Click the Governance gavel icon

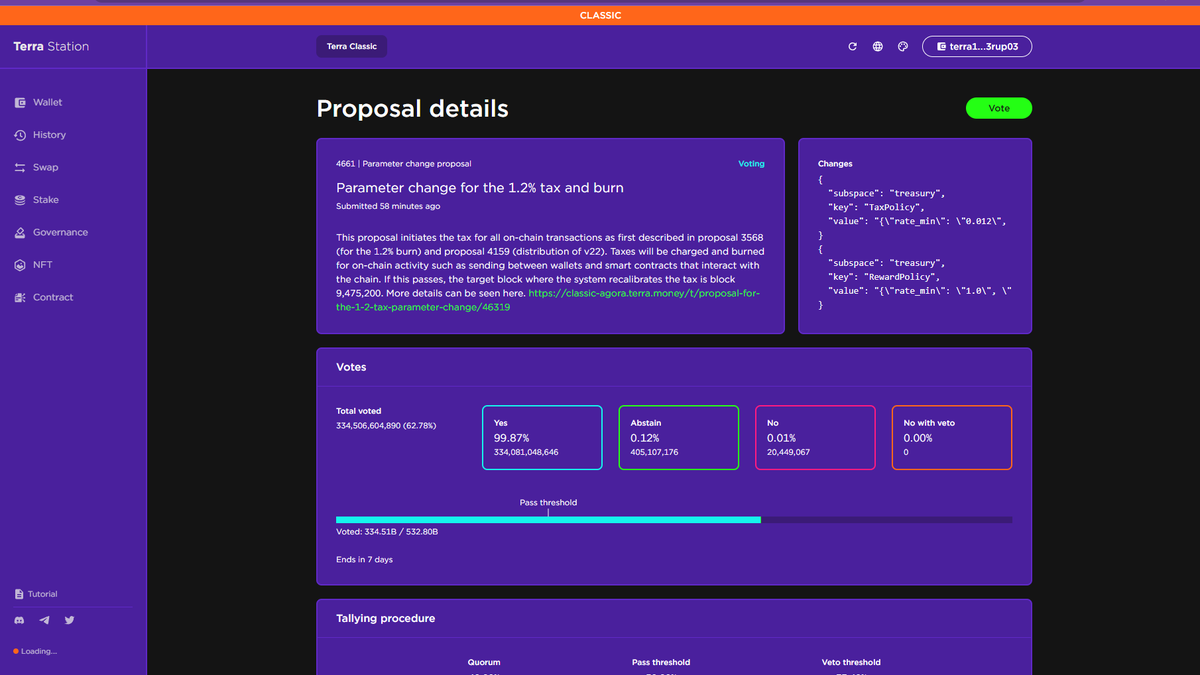20,232
